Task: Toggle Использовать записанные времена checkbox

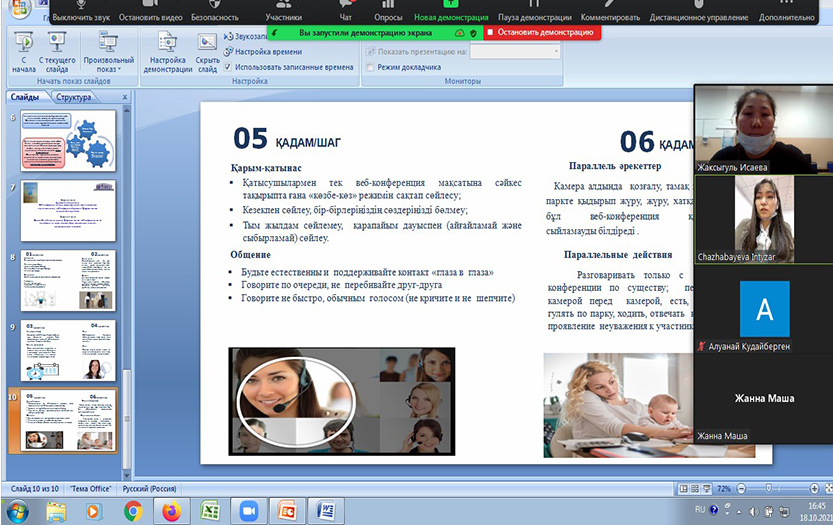Action: click(x=228, y=67)
